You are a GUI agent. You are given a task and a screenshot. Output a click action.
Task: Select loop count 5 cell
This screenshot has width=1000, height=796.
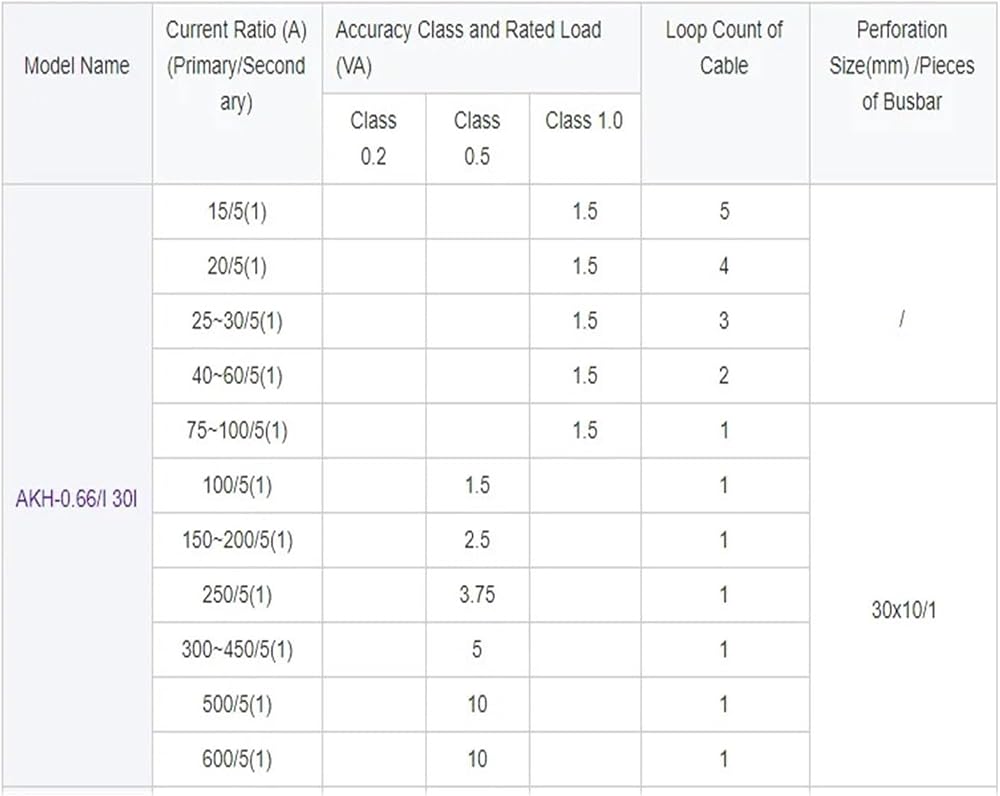click(x=724, y=212)
